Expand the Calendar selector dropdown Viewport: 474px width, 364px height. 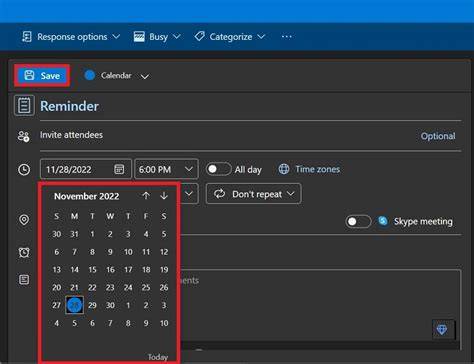pos(144,77)
